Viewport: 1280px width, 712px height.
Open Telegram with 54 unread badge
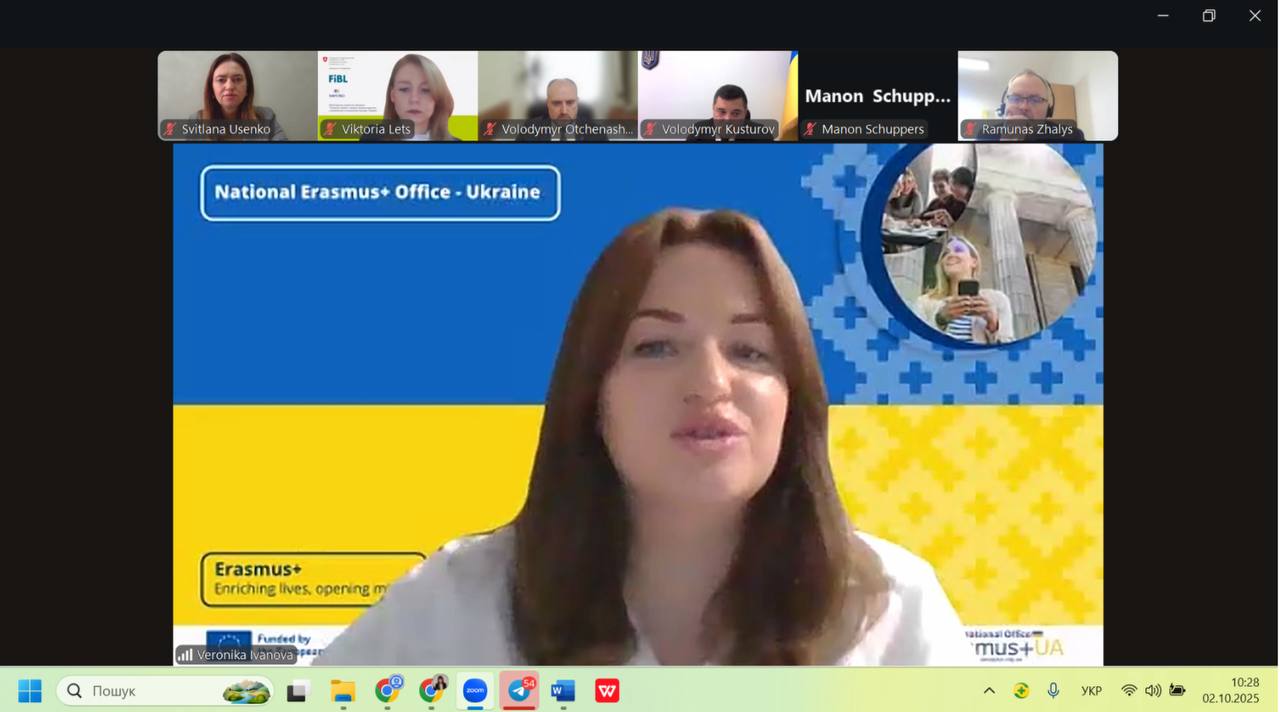(x=520, y=691)
